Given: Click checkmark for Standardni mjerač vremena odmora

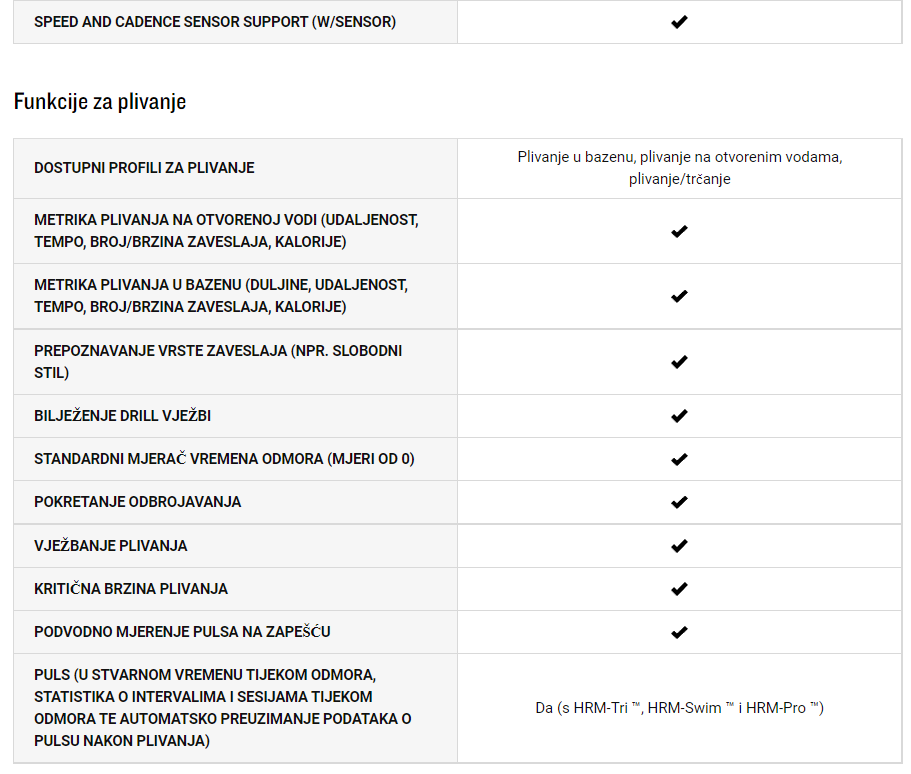Looking at the screenshot, I should pos(679,459).
